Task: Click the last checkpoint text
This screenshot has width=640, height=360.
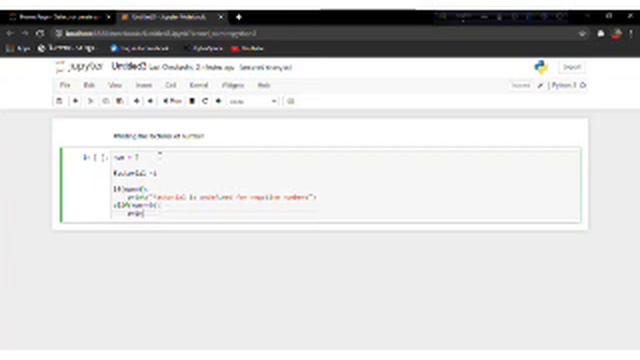Action: pyautogui.click(x=192, y=67)
